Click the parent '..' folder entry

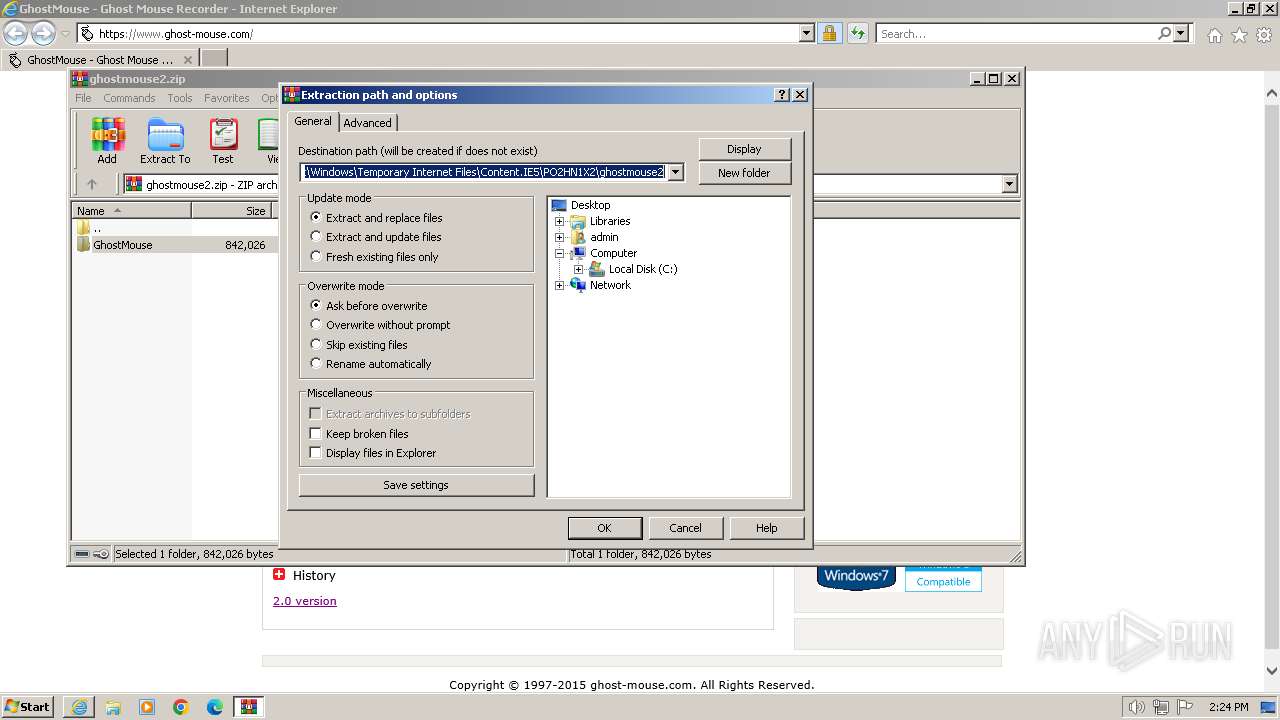(x=90, y=228)
